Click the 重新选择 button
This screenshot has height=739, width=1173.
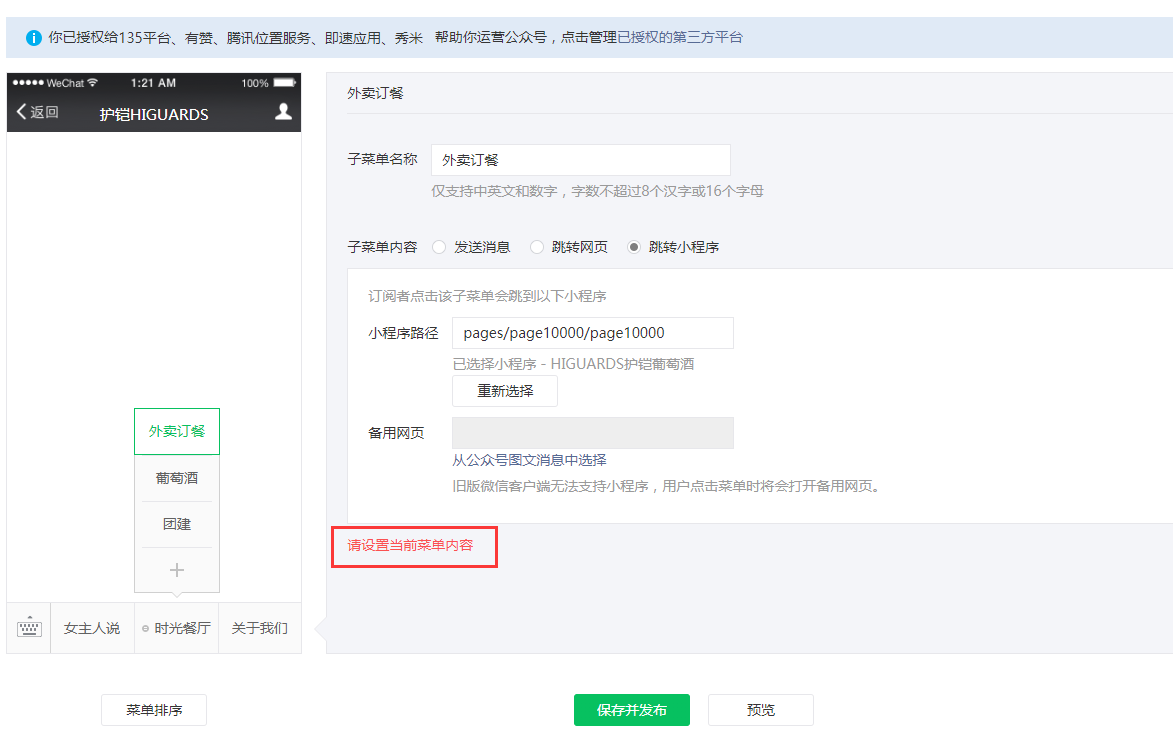(505, 391)
